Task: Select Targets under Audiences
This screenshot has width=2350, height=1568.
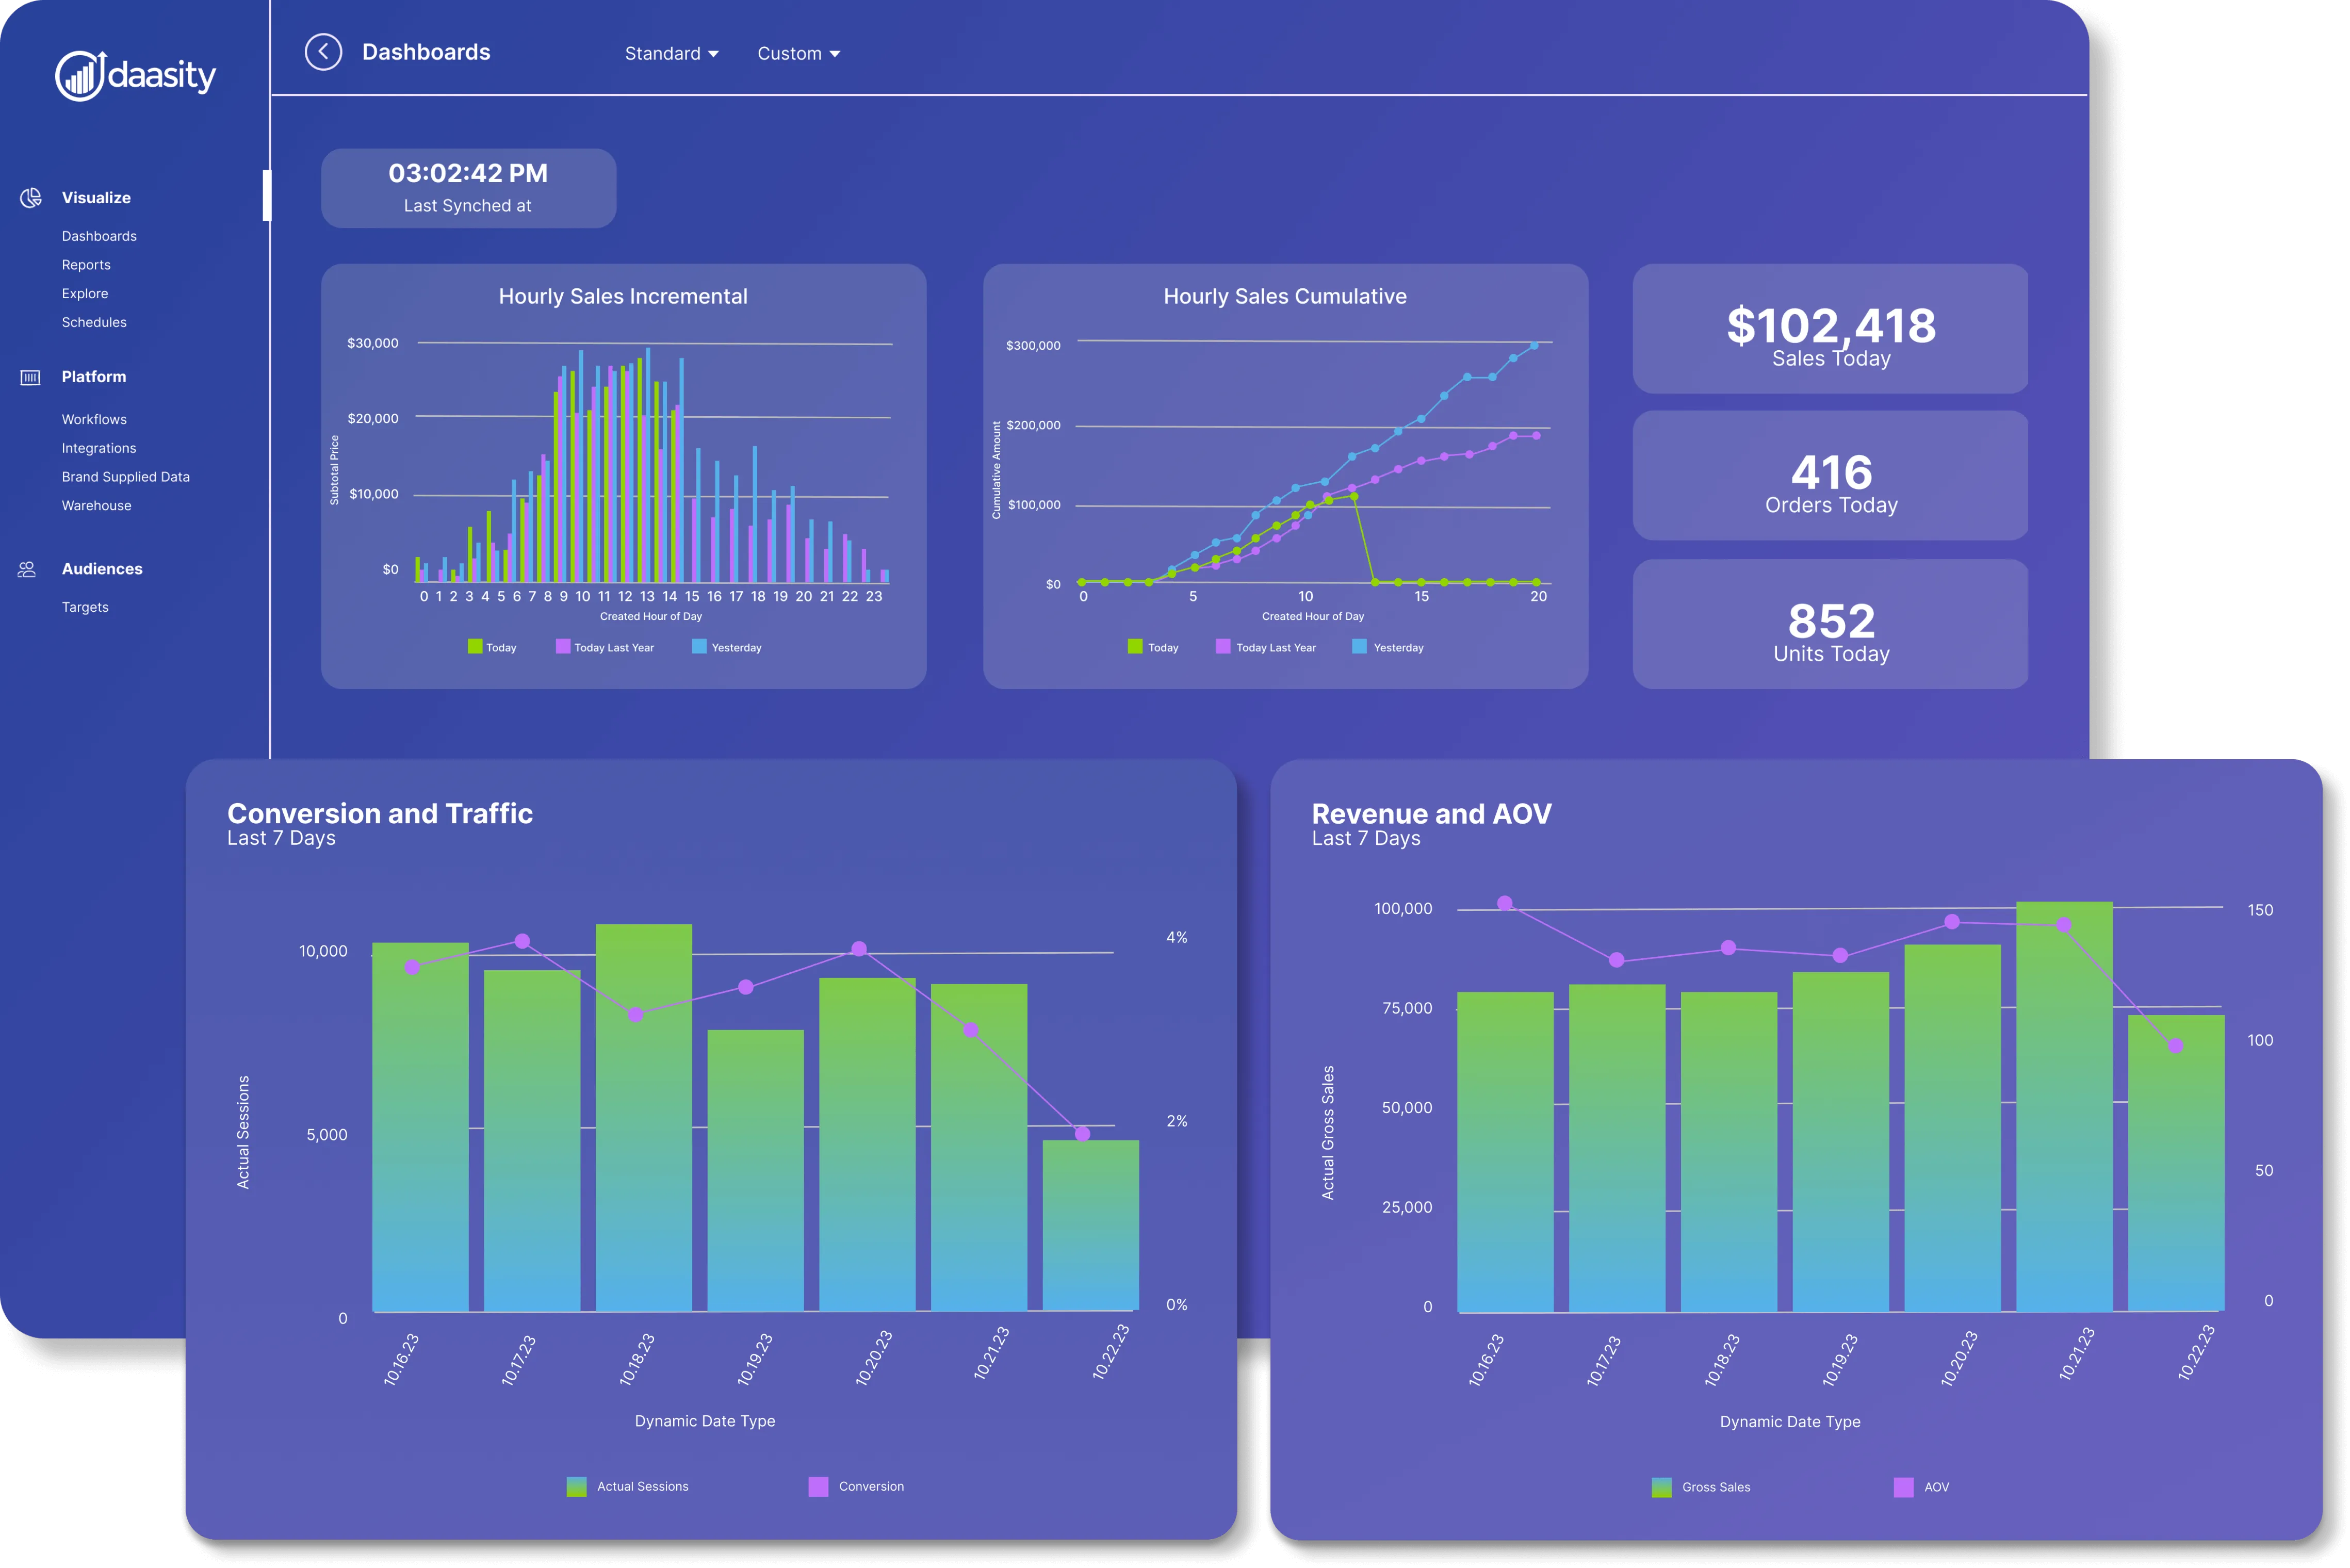Action: coord(85,606)
